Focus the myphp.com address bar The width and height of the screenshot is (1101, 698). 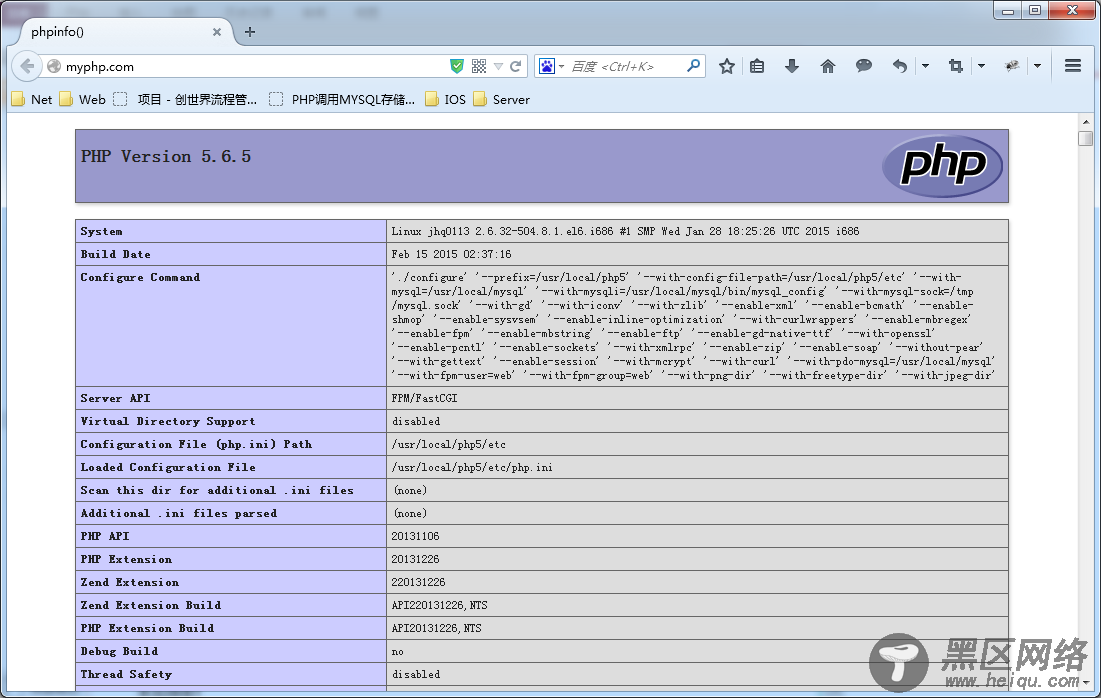click(253, 67)
